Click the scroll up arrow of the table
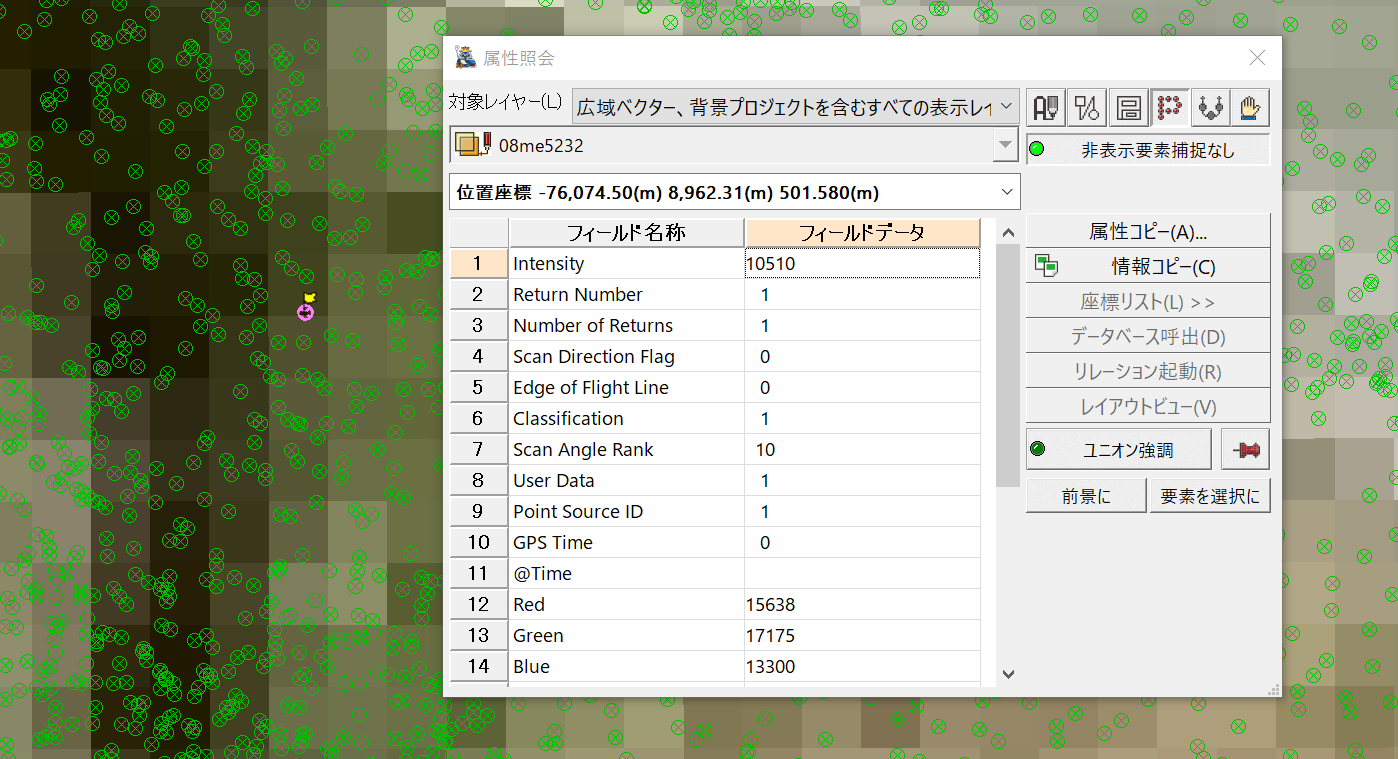Screen dimensions: 1398x759 coord(1008,233)
